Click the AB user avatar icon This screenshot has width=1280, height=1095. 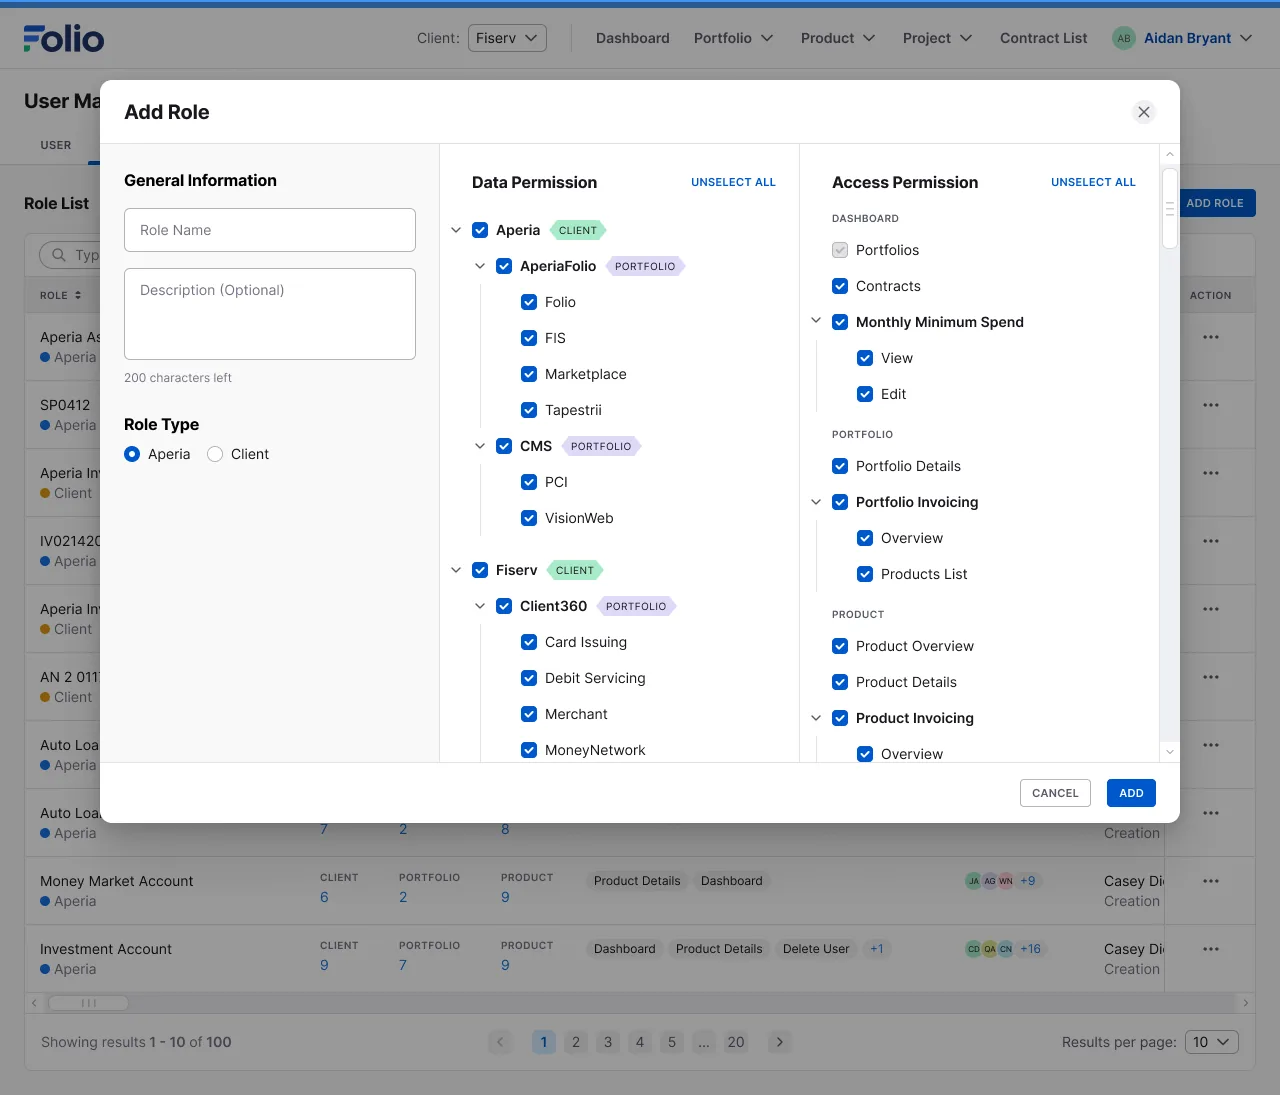coord(1124,38)
